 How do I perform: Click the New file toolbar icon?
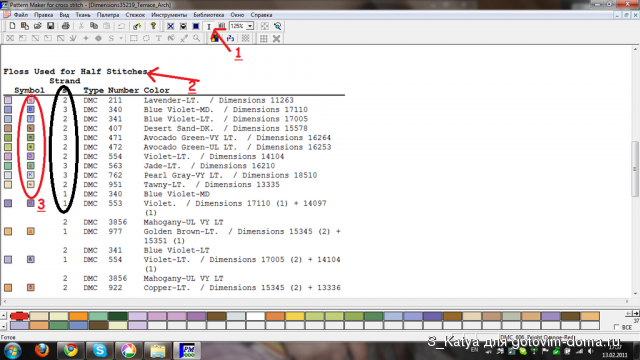[12, 26]
